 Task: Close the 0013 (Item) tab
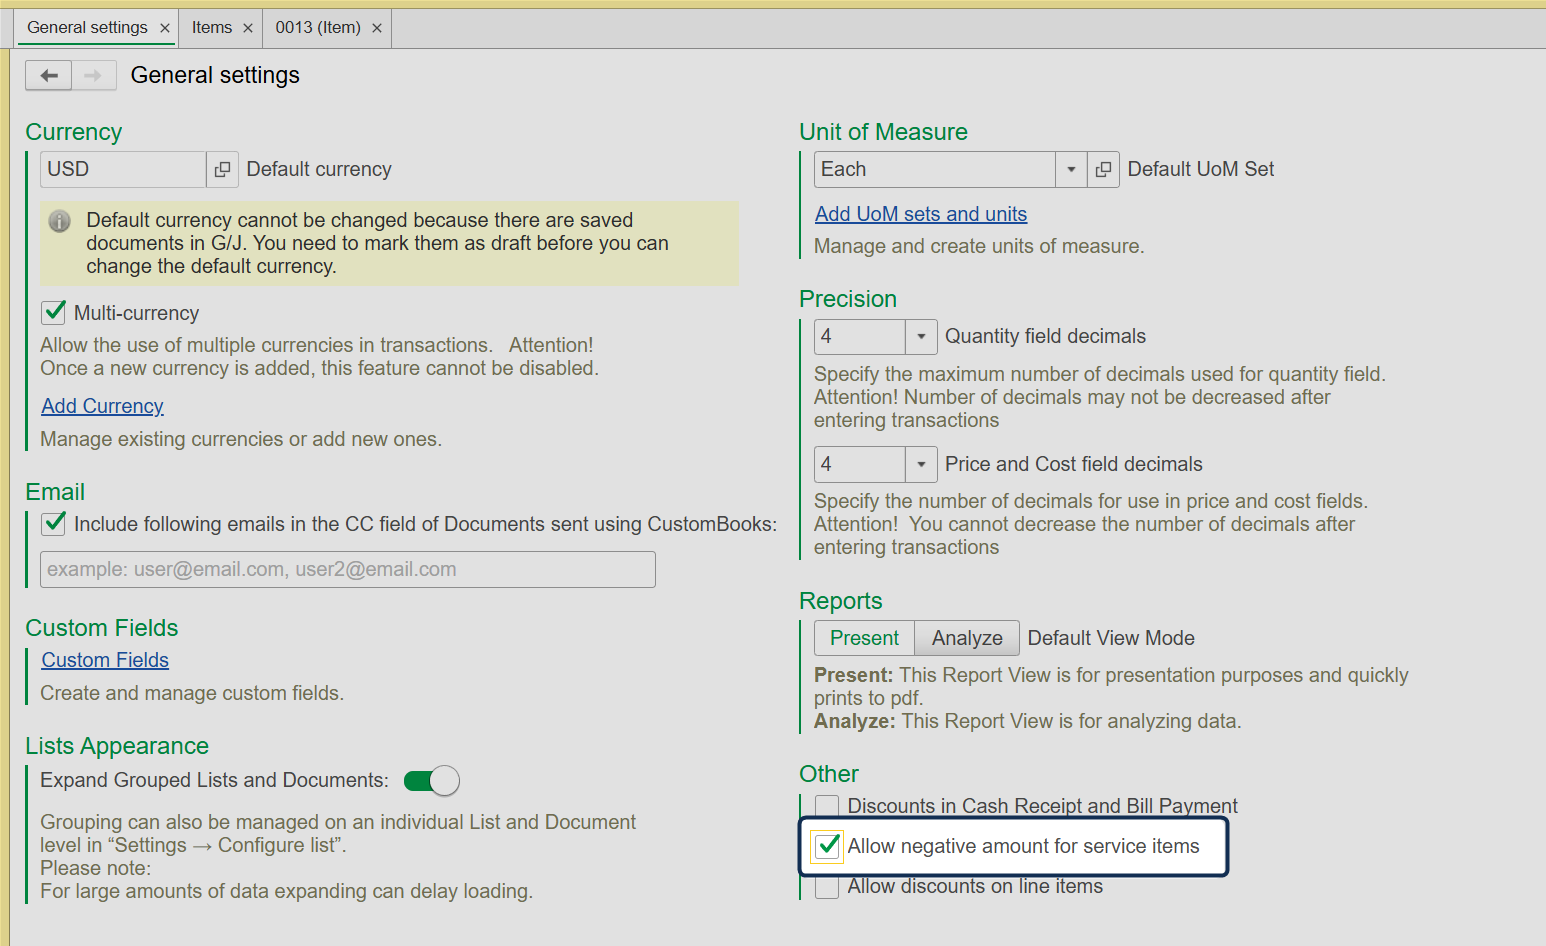click(x=377, y=28)
